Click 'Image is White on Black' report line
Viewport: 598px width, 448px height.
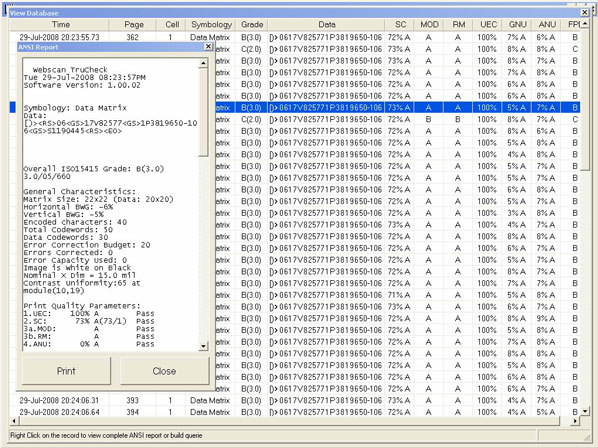[77, 268]
